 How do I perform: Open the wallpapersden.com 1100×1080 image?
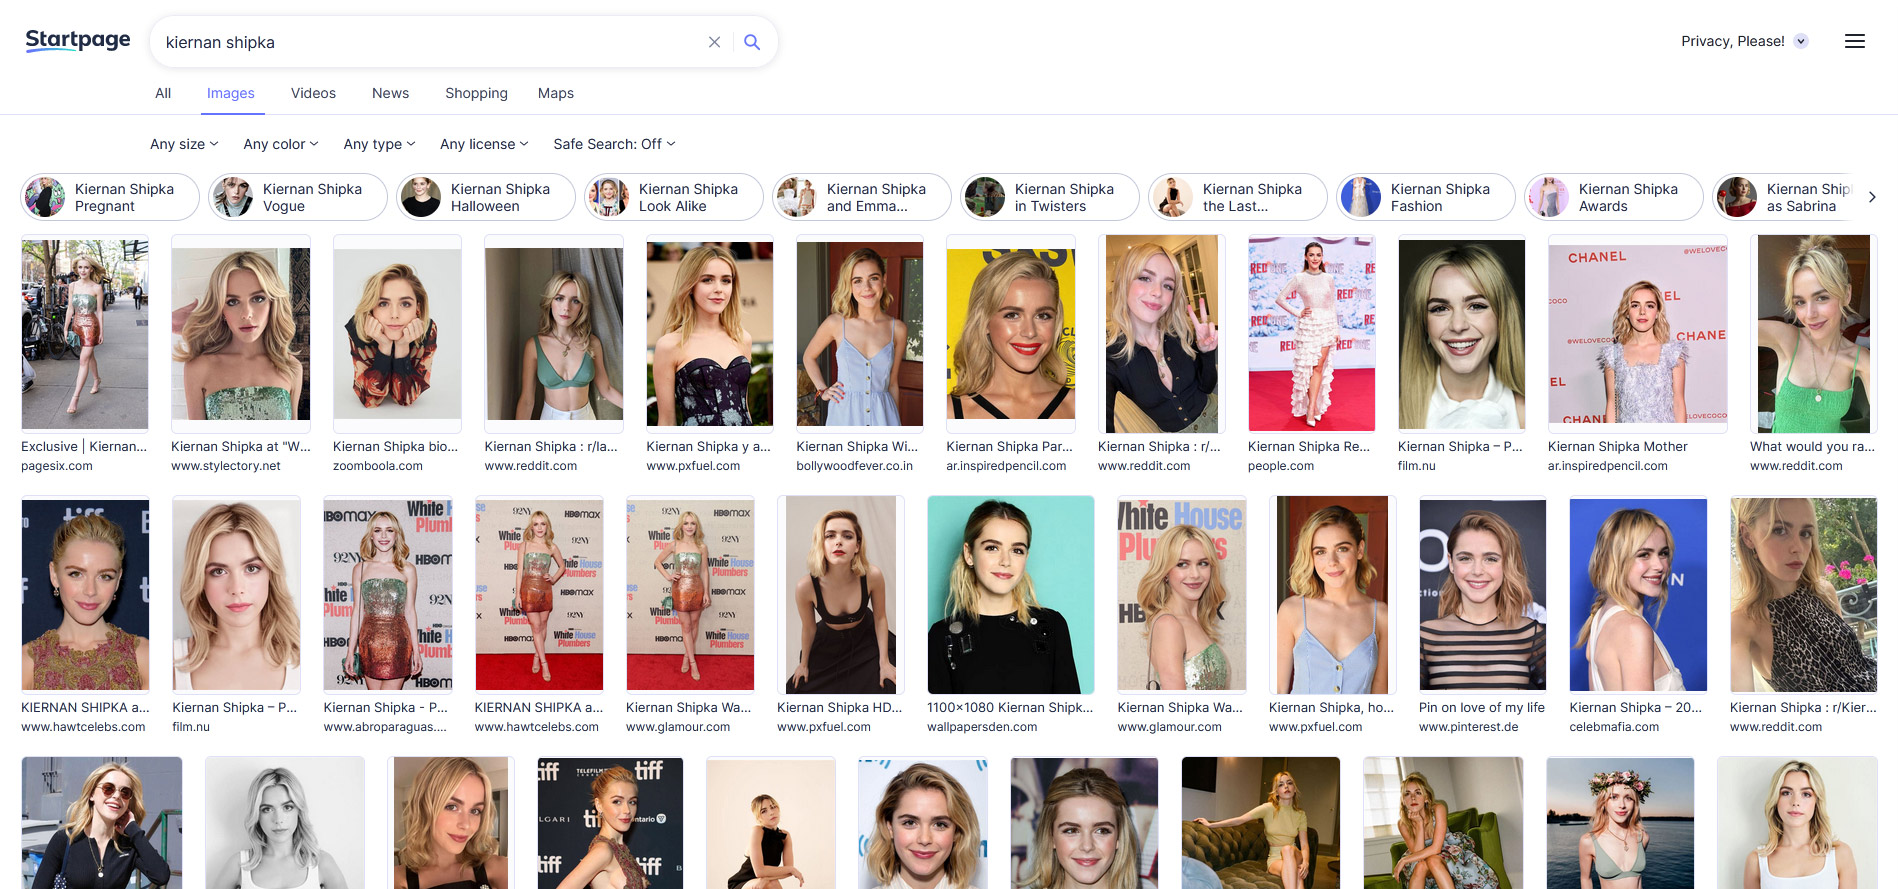coord(1011,594)
